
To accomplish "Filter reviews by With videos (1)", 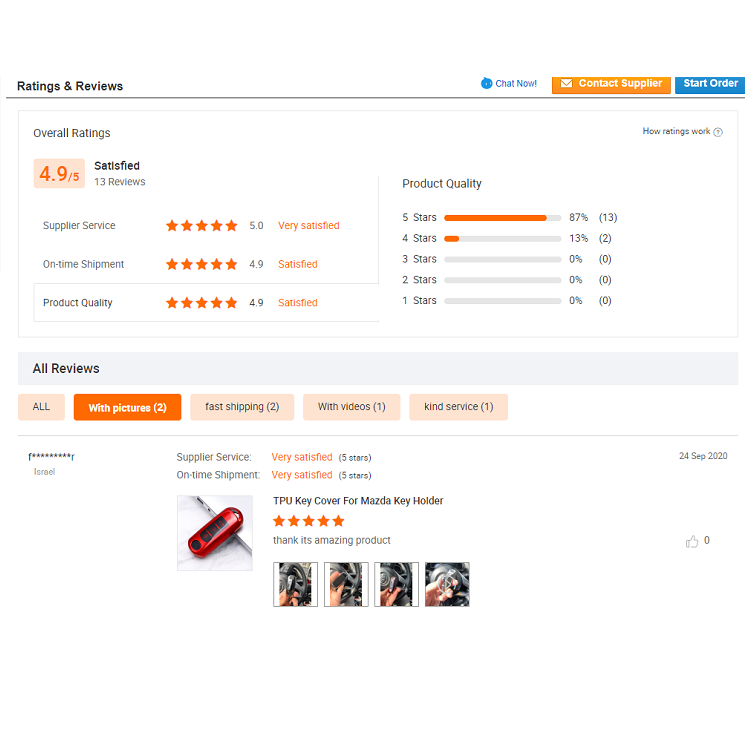I will pyautogui.click(x=352, y=407).
